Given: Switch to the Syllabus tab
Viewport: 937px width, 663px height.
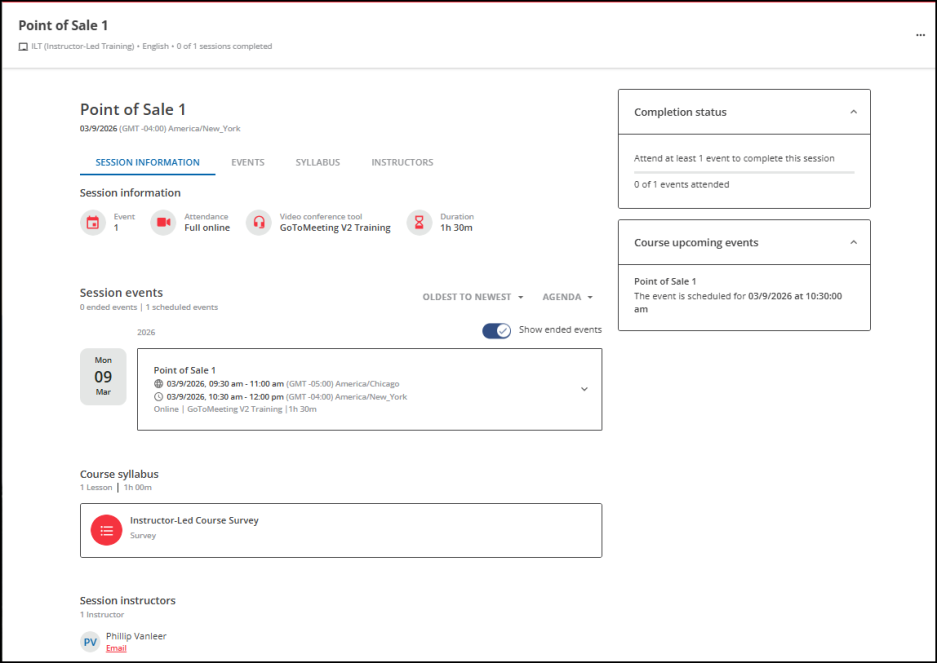Looking at the screenshot, I should click(x=317, y=162).
